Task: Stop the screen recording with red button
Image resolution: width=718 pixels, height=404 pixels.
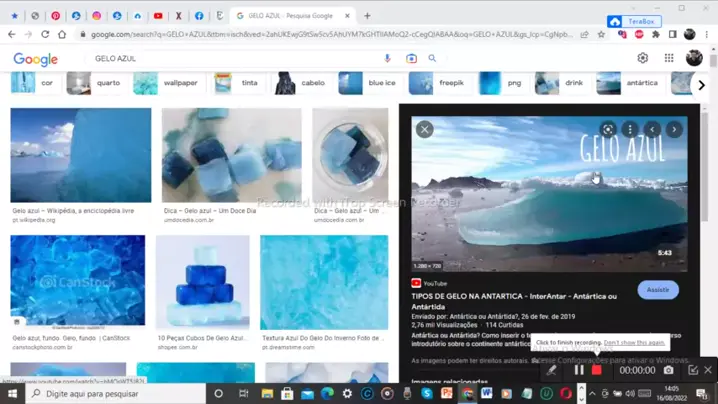Action: tap(596, 370)
